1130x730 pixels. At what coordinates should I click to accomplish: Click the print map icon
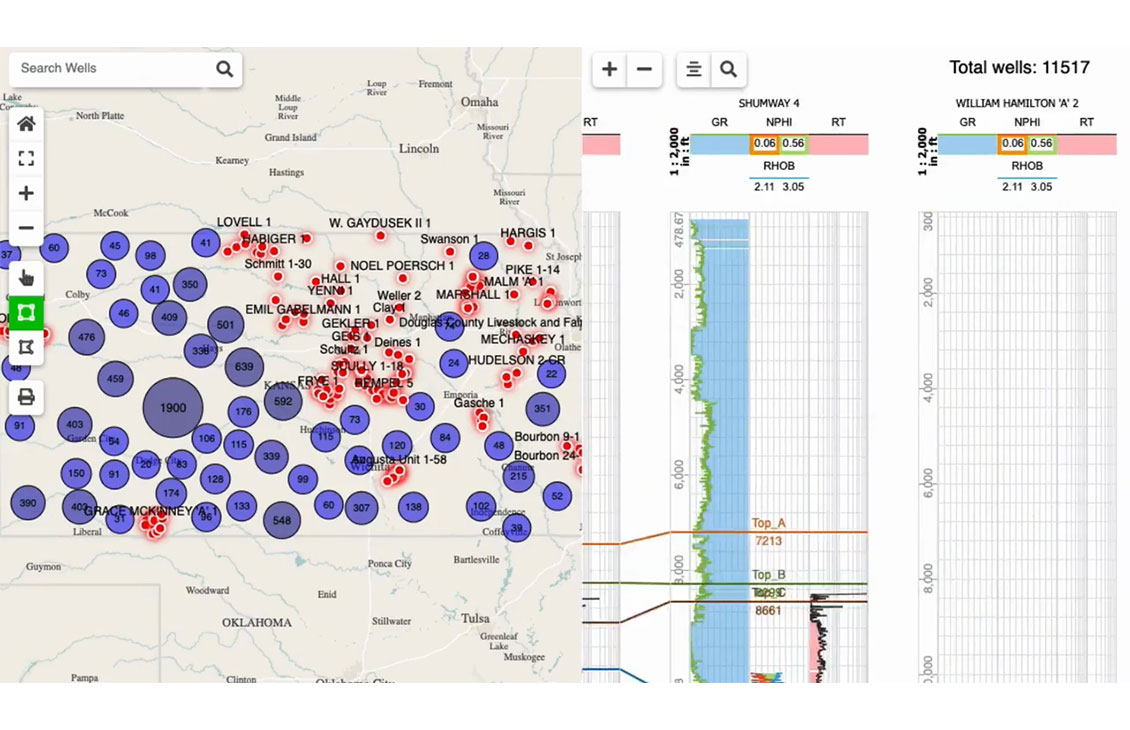pyautogui.click(x=26, y=397)
